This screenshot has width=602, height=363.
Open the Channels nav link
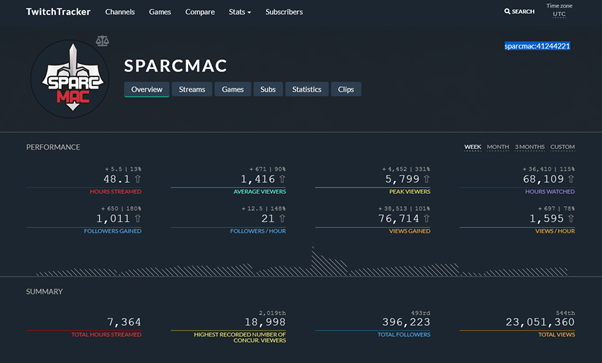(x=120, y=12)
